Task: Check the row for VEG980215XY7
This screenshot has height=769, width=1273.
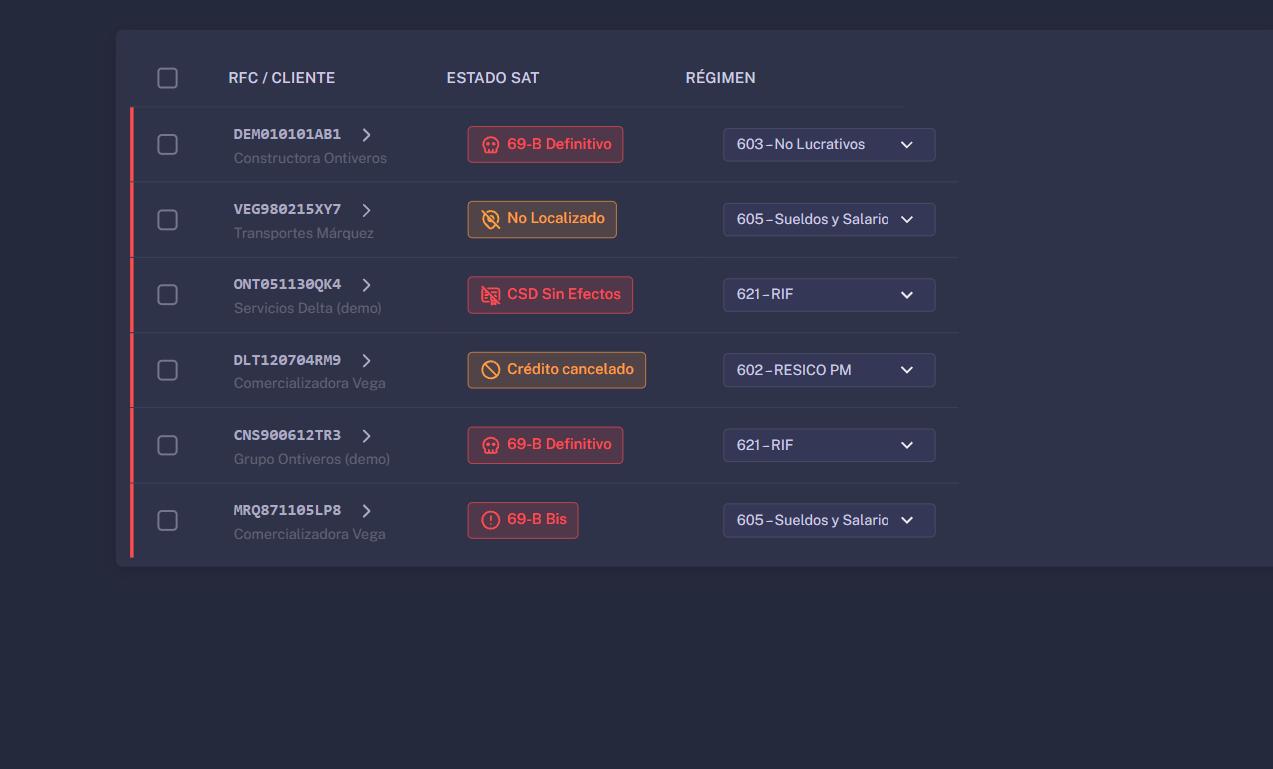Action: 167,220
